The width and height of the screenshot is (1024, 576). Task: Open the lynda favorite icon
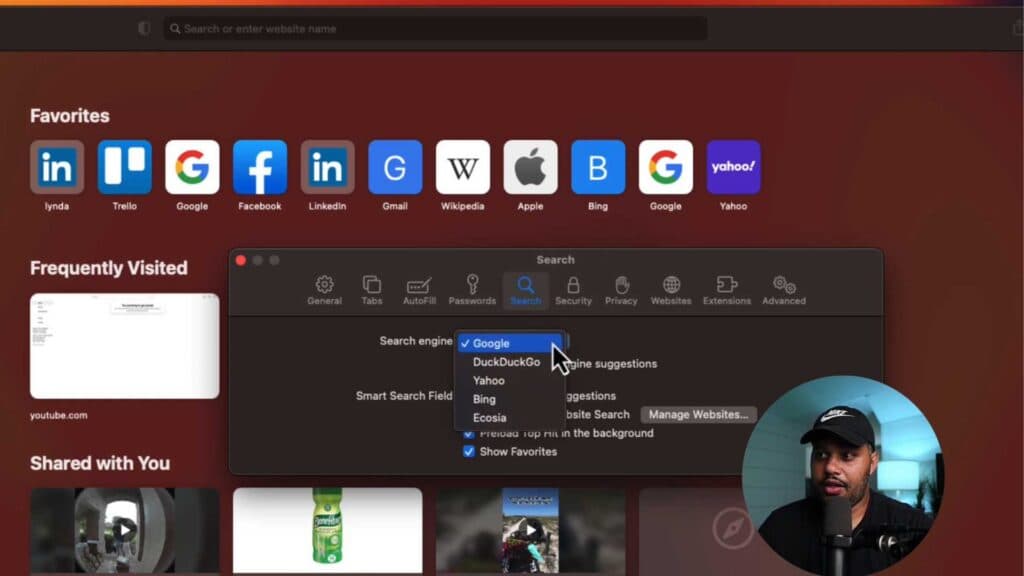[57, 167]
